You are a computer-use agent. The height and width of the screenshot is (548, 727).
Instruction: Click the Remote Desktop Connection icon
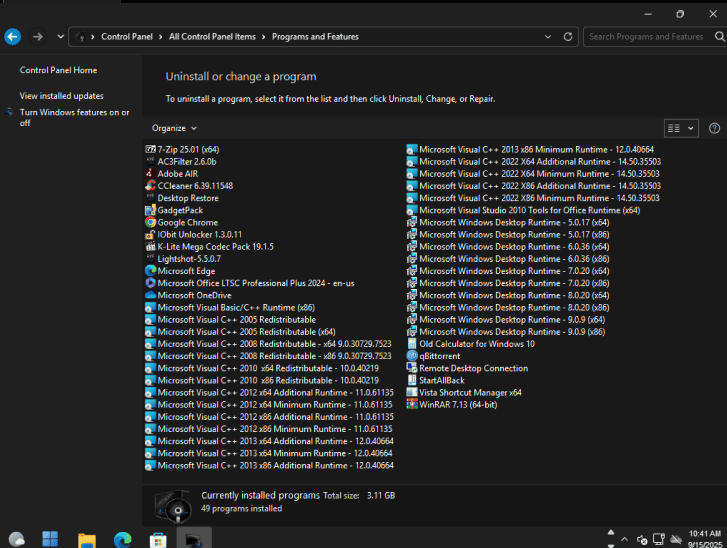tap(412, 368)
